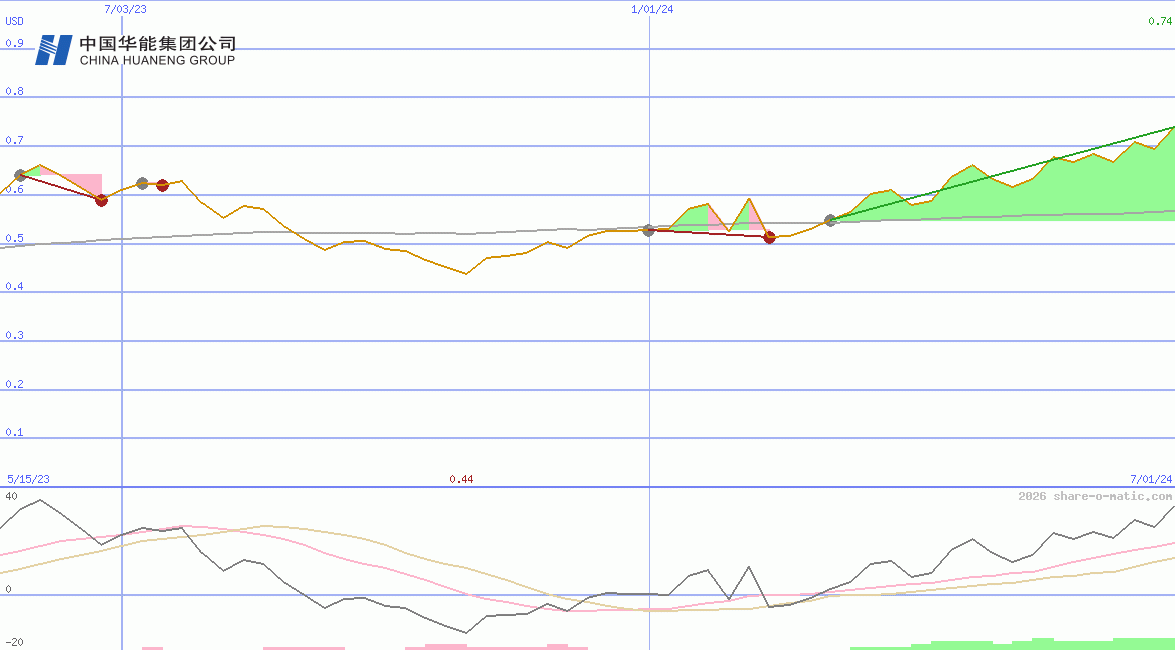The image size is (1175, 650).
Task: Click the gray marker dot on 1/01/24 line
Action: tap(649, 230)
